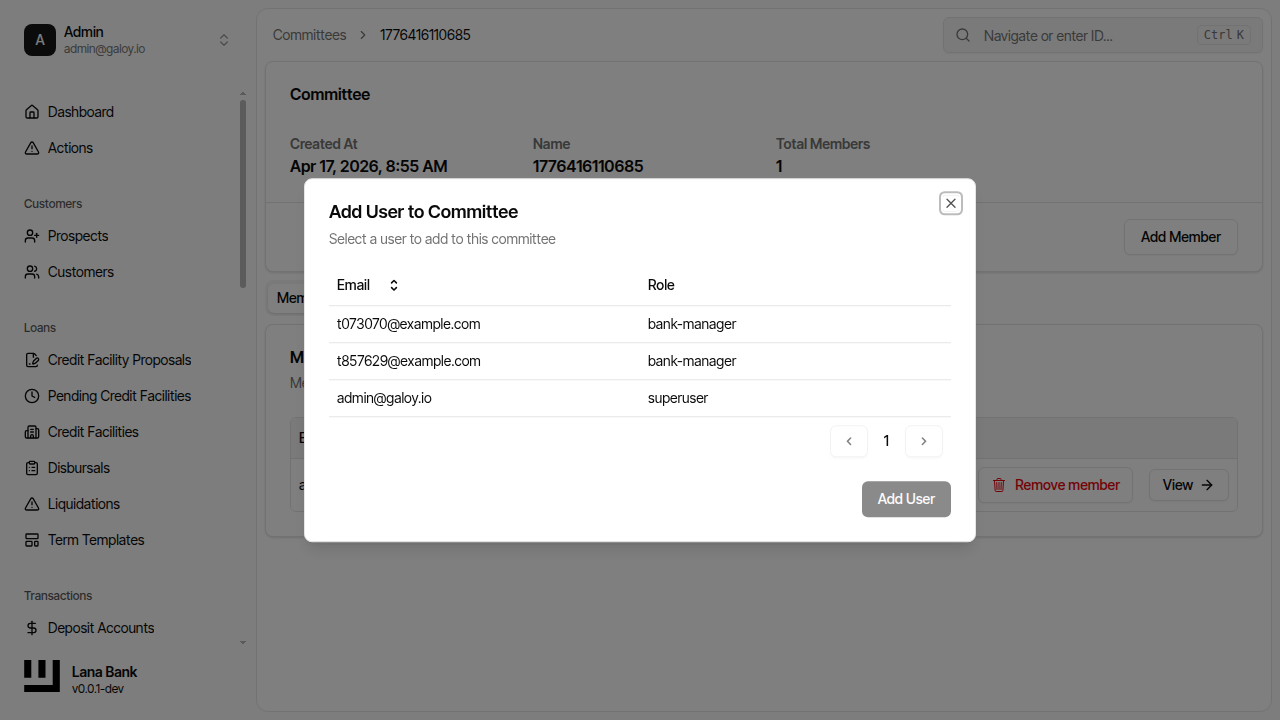
Task: Open Disbursals using its sidebar icon
Action: tap(31, 467)
